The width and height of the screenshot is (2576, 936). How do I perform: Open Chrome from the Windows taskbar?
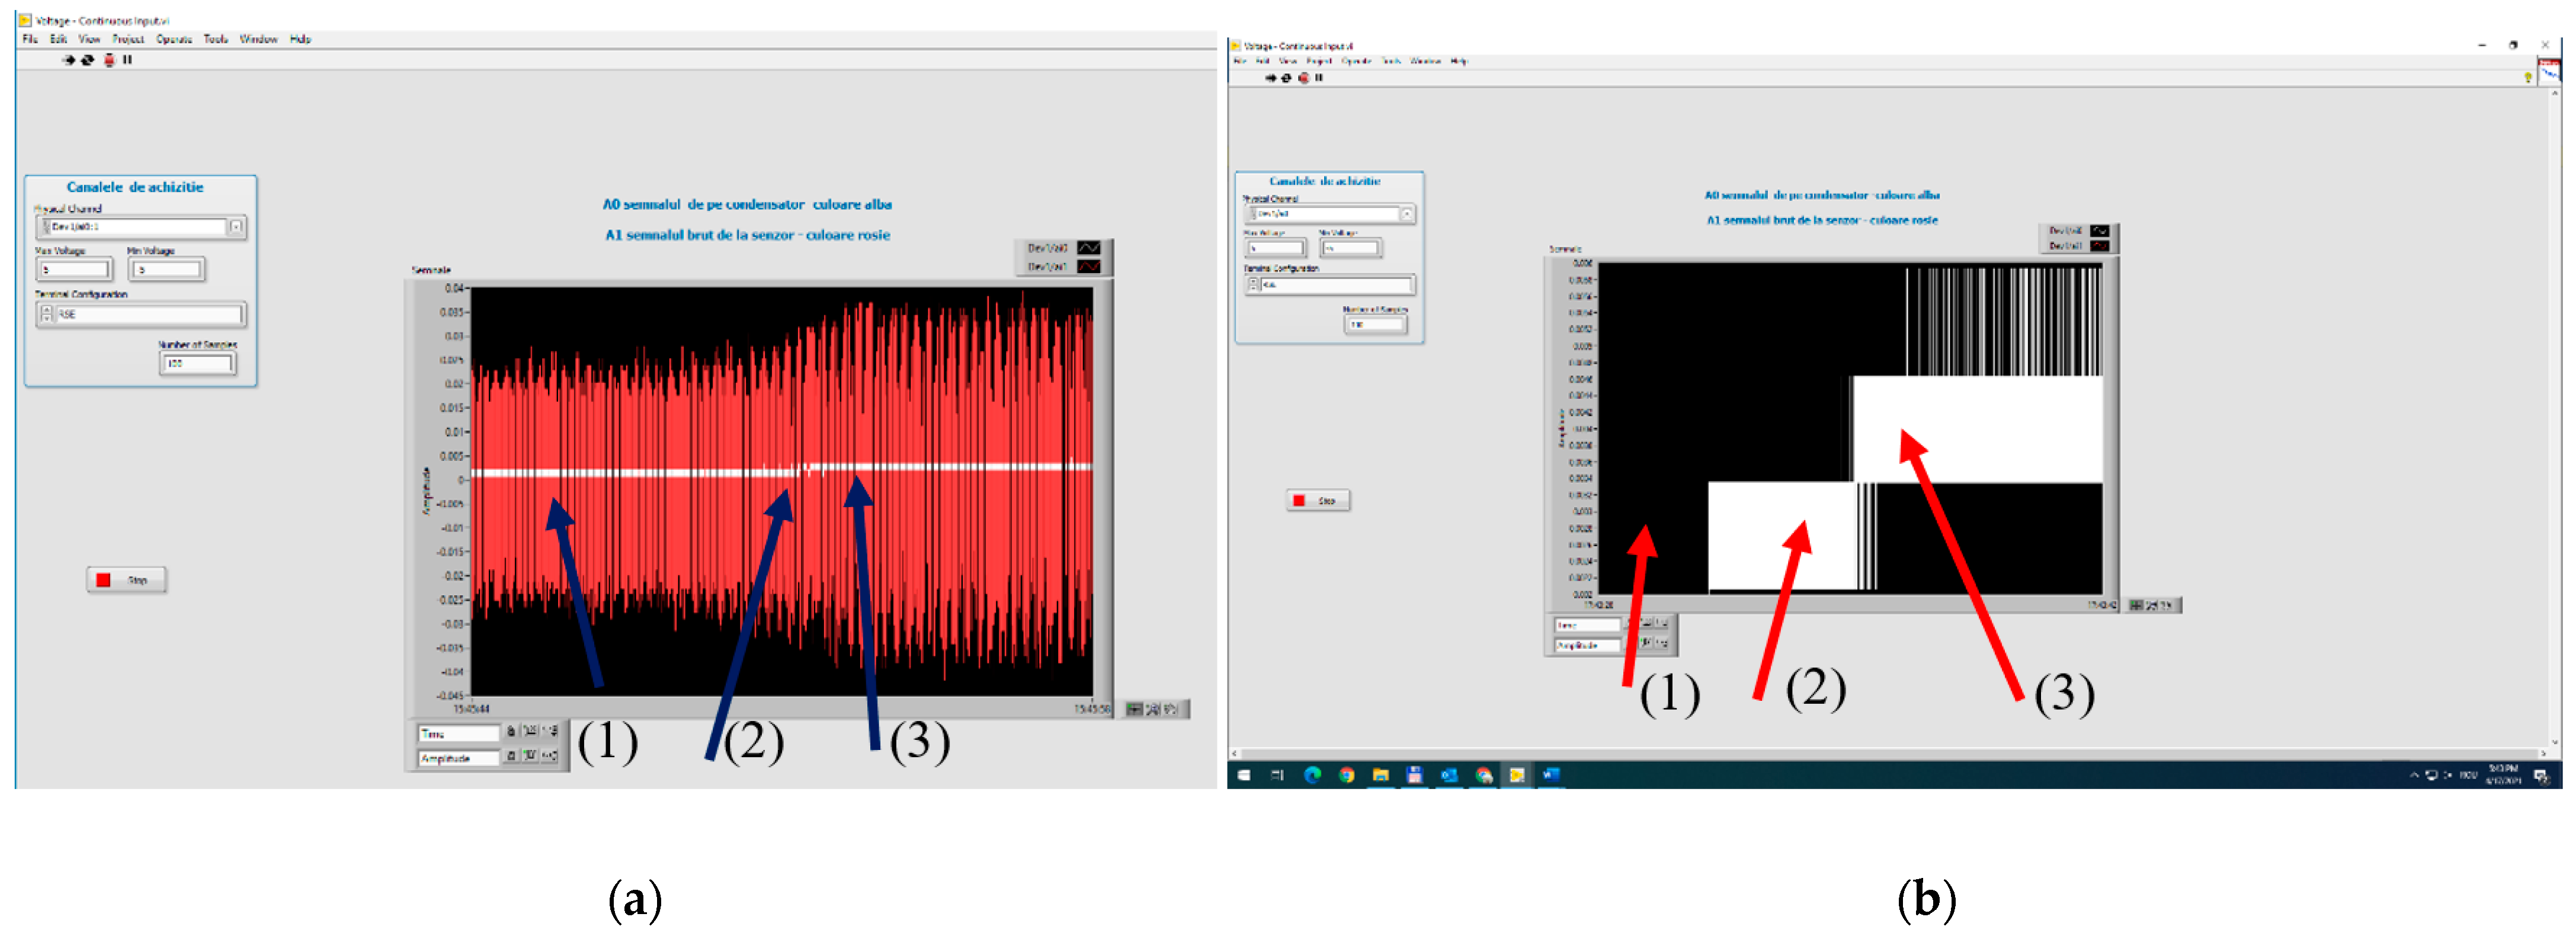[x=1347, y=775]
